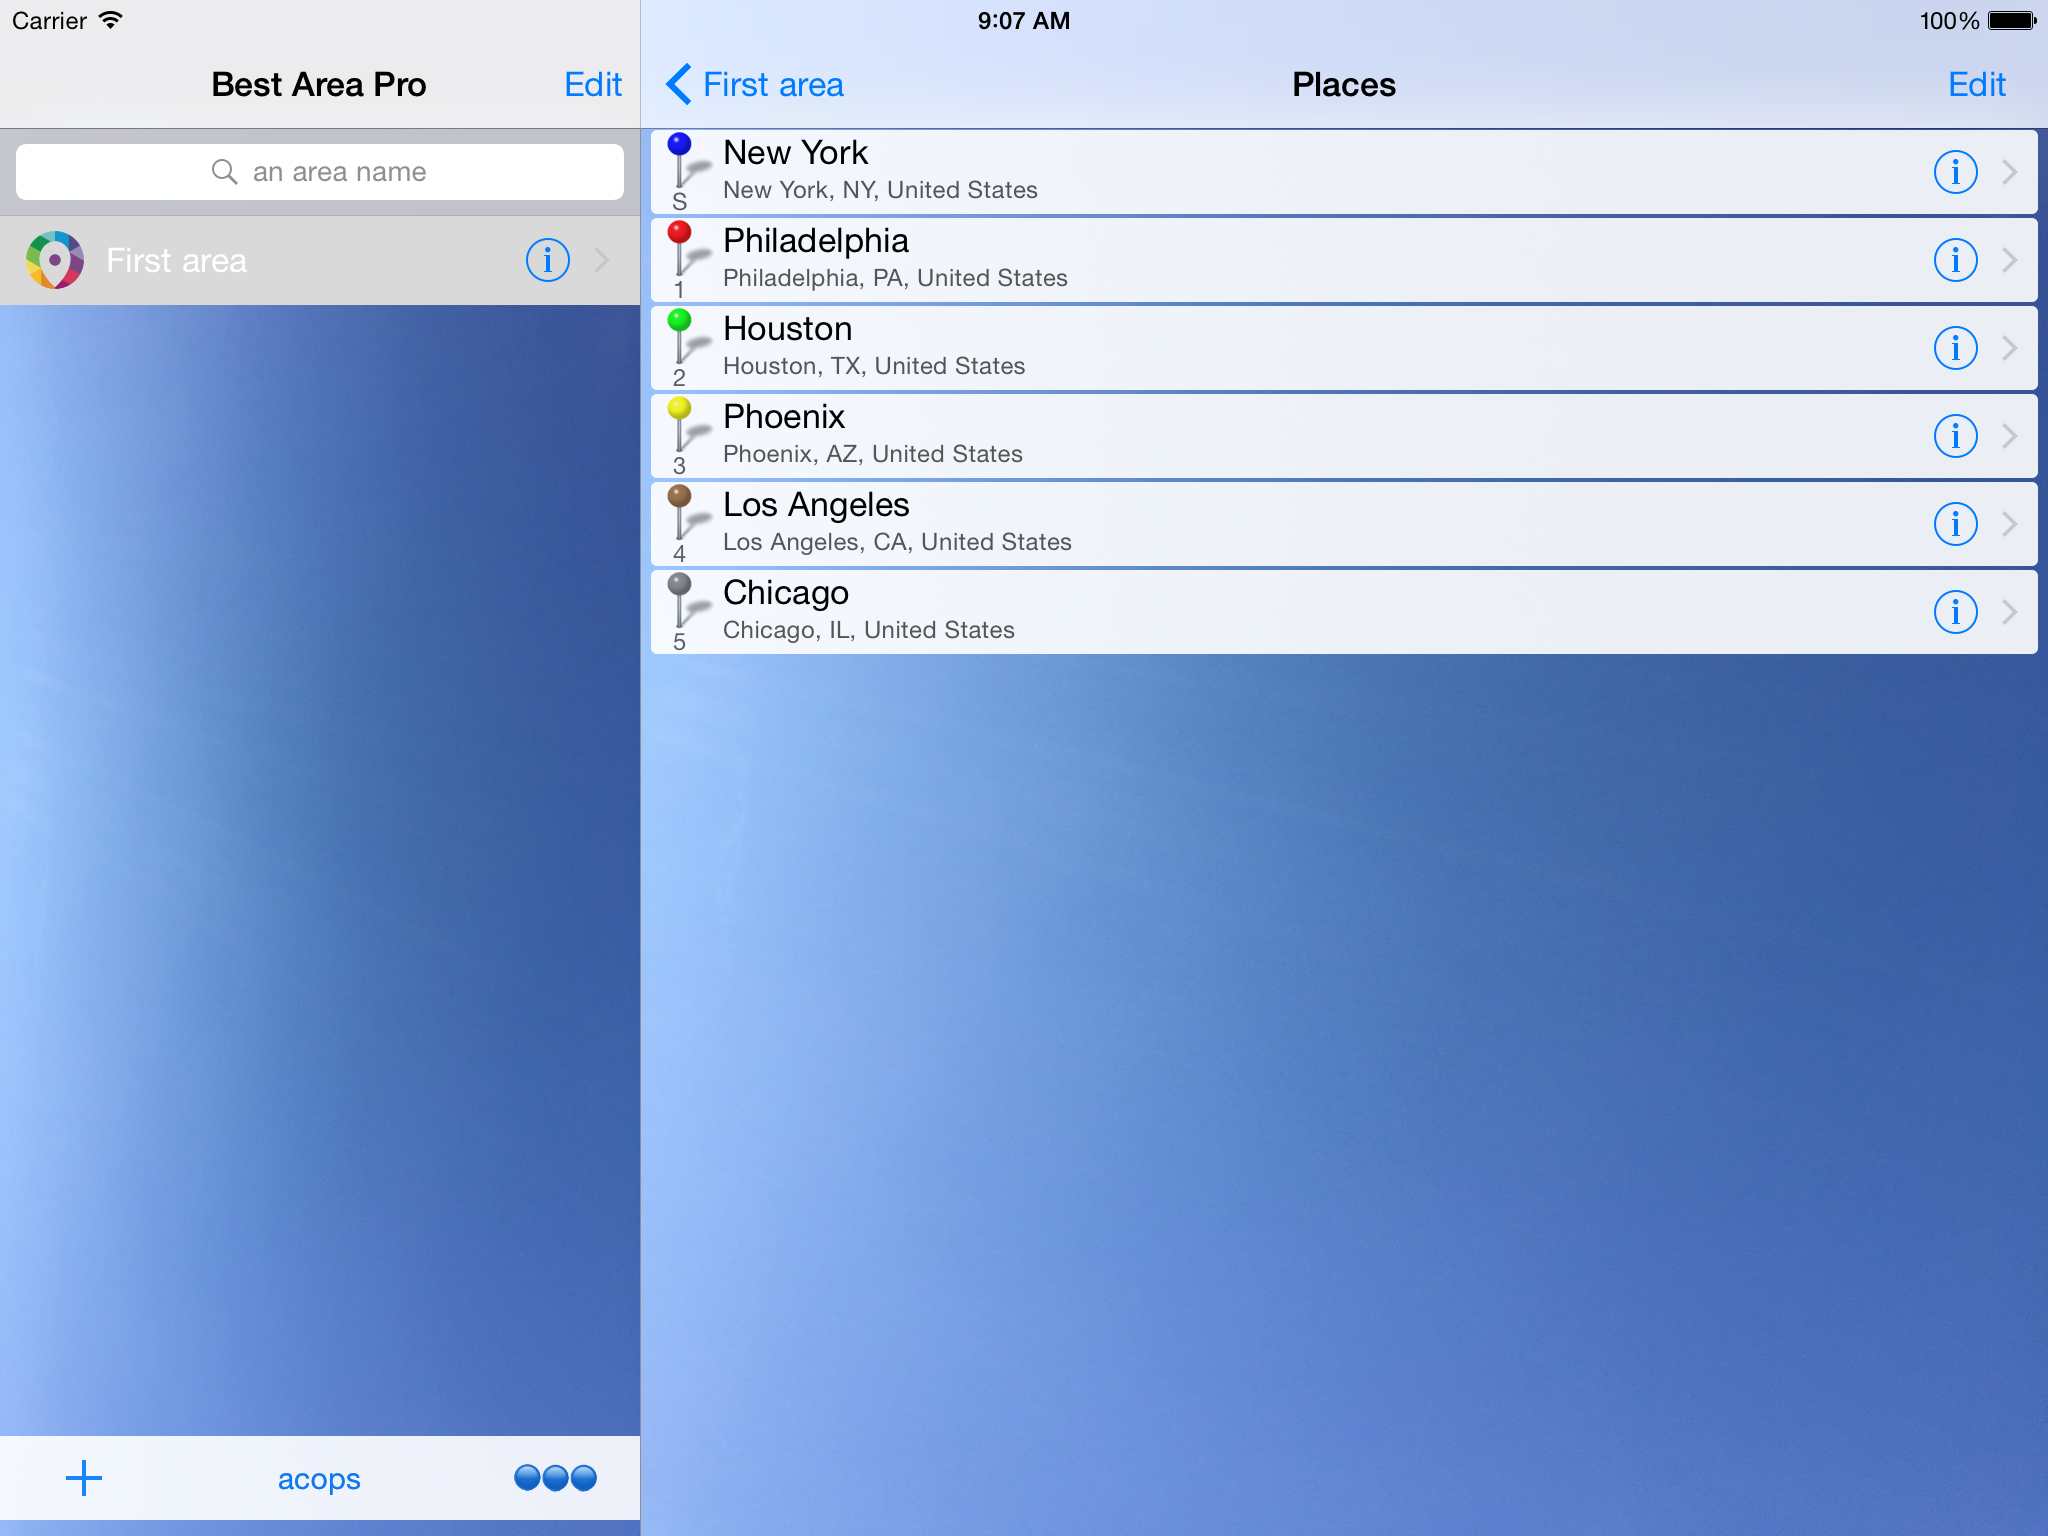Tap the plus icon to add area

pyautogui.click(x=84, y=1478)
